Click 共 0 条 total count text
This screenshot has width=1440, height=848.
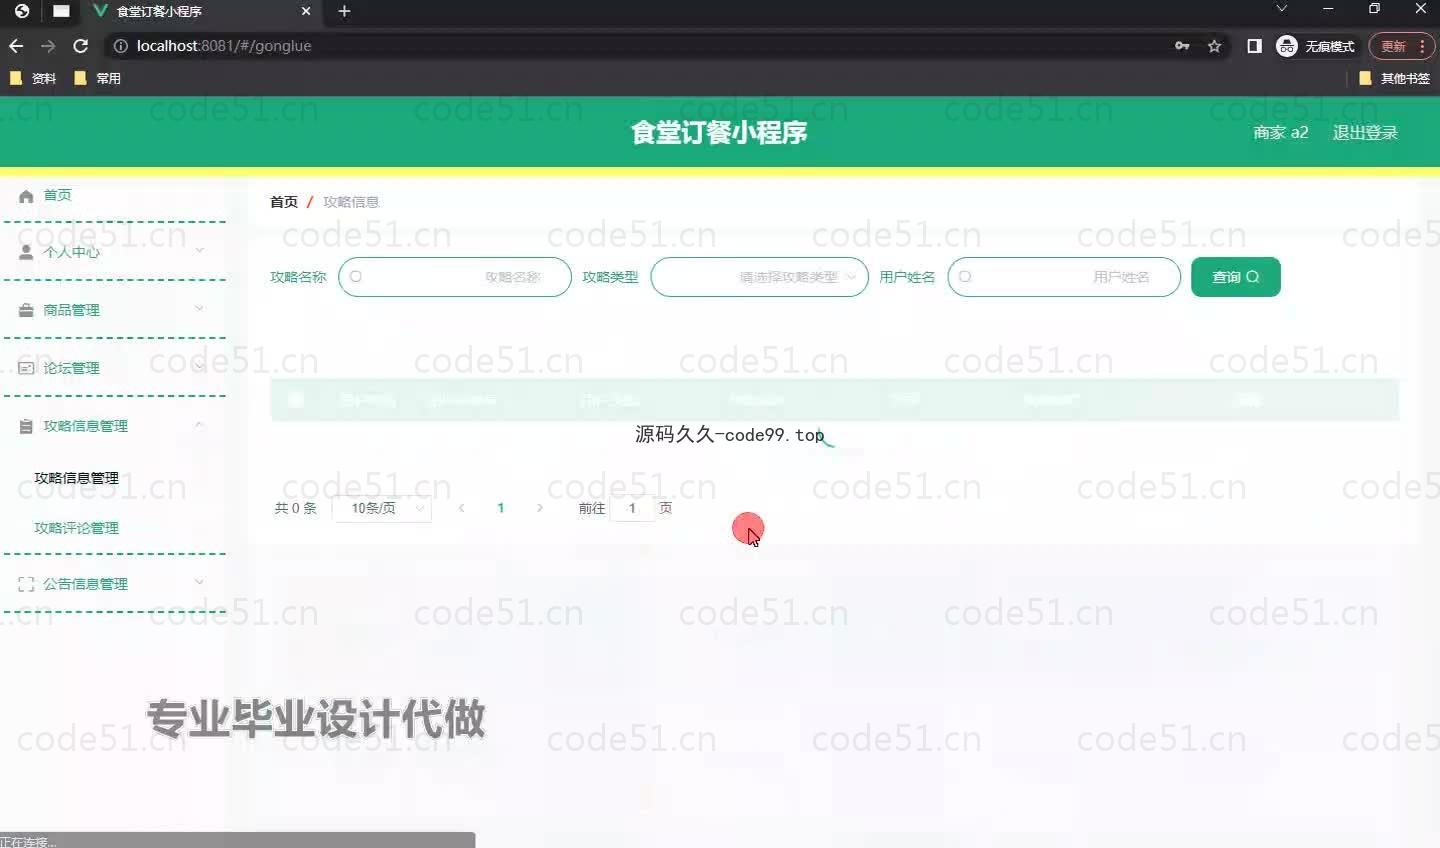pos(296,508)
